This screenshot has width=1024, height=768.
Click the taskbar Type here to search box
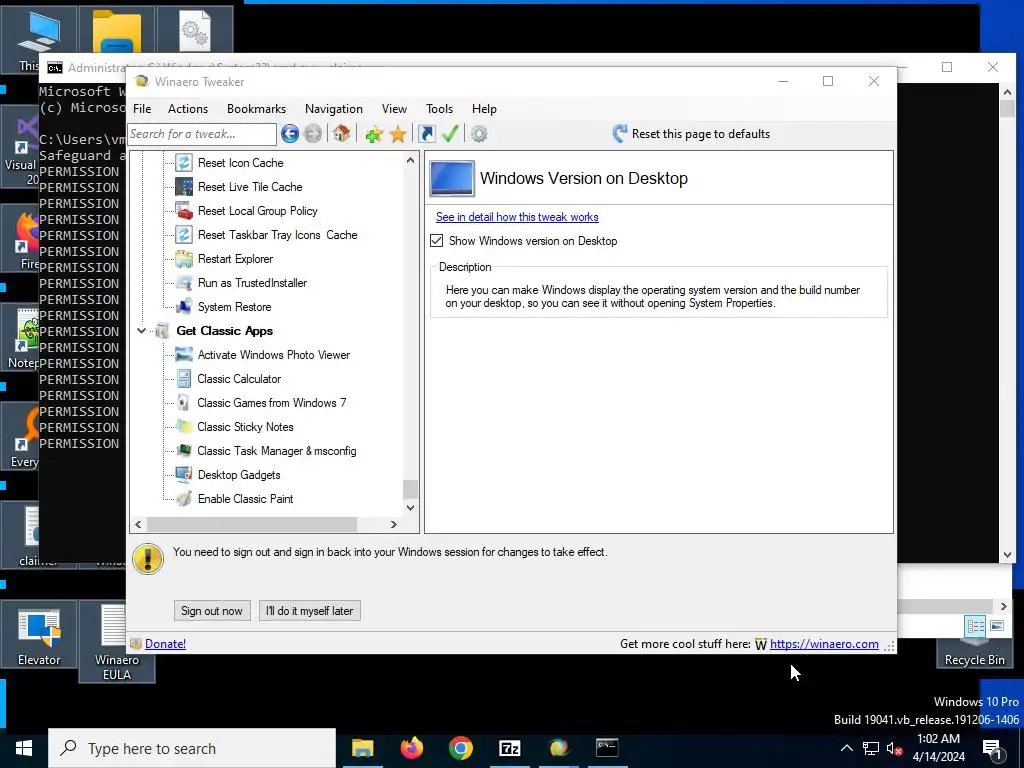[x=192, y=748]
